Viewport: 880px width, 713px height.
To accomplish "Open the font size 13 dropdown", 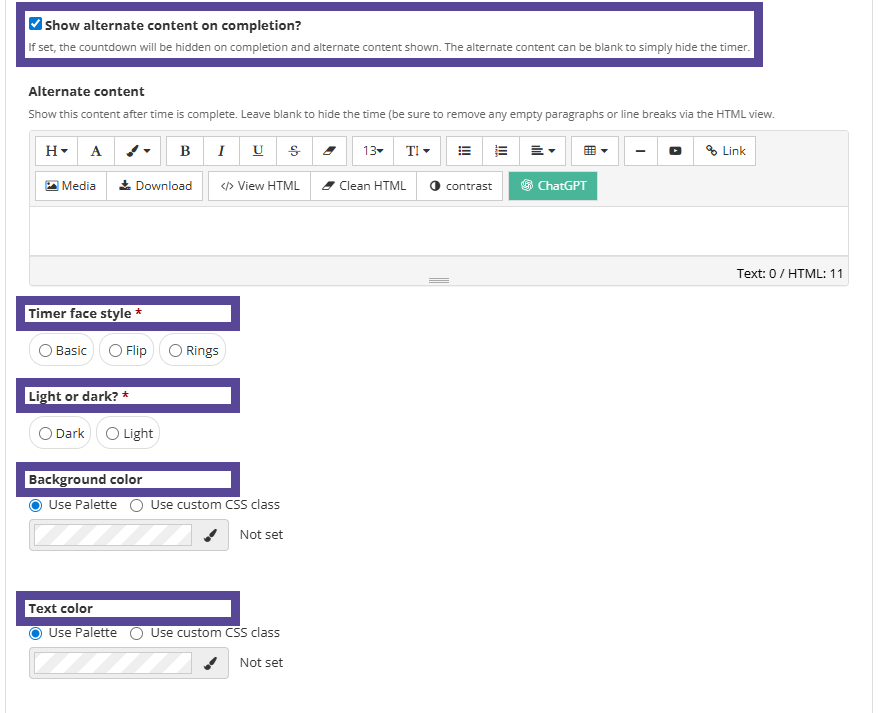I will pos(373,151).
